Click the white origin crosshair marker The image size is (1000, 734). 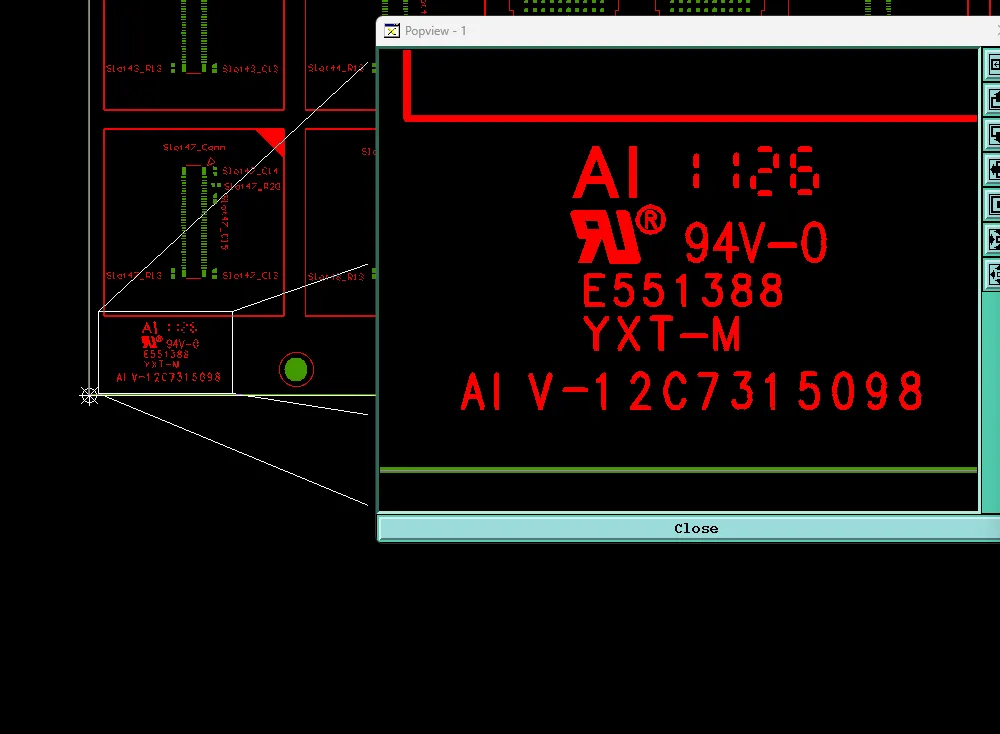(89, 396)
